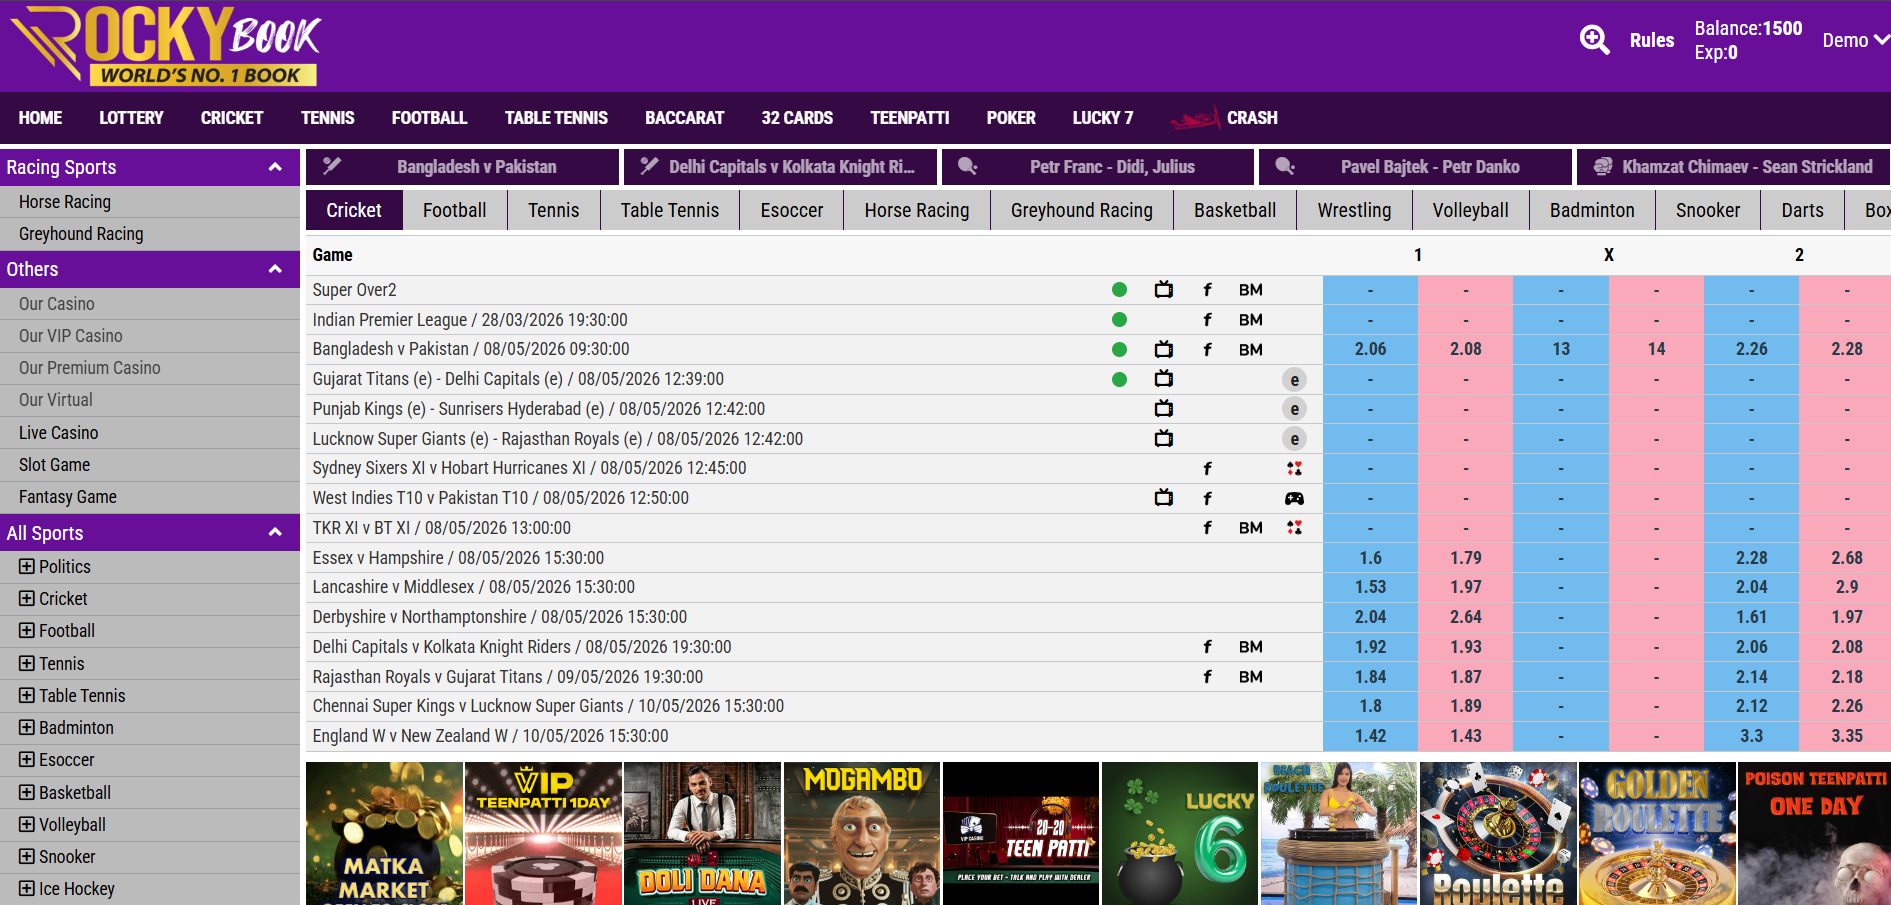The image size is (1891, 905).
Task: Open the Demo account dropdown
Action: (x=1855, y=40)
